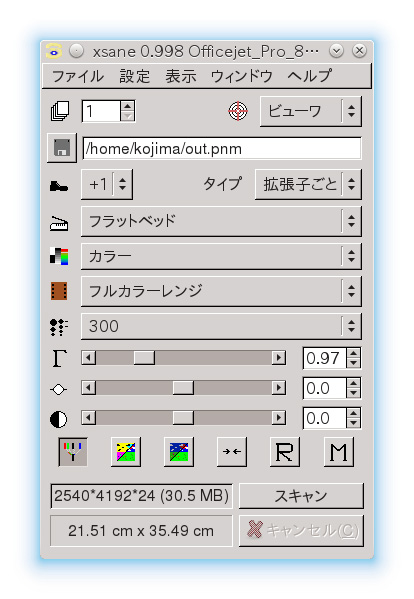Open the 300 resolution dropdown
The width and height of the screenshot is (414, 599).
point(221,326)
